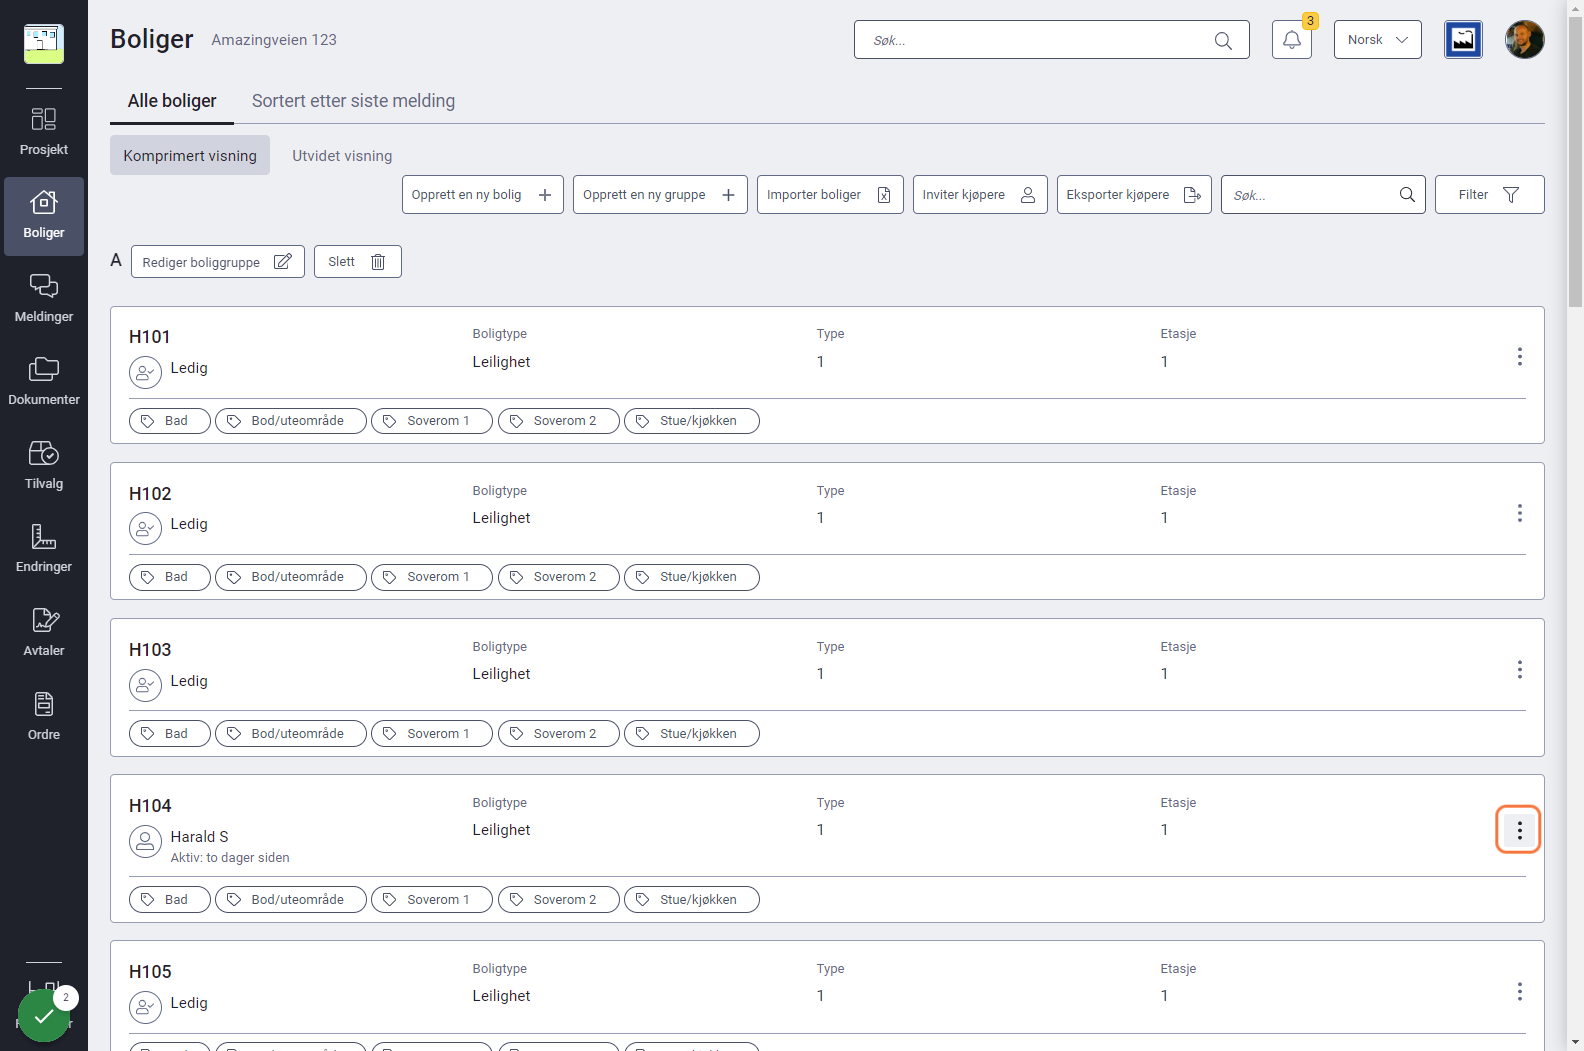Open the Ordre sidebar item

pos(44,717)
